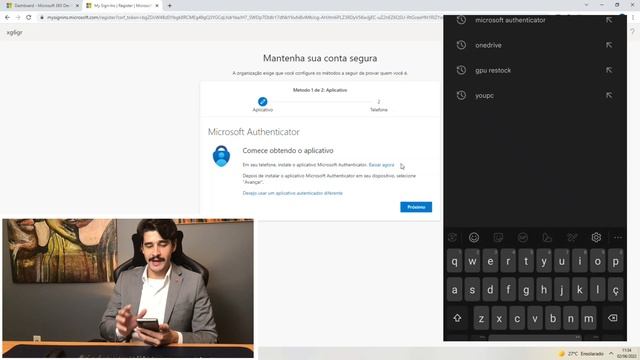The height and width of the screenshot is (360, 640).
Task: Click the weather widget in the taskbar
Action: pos(581,353)
